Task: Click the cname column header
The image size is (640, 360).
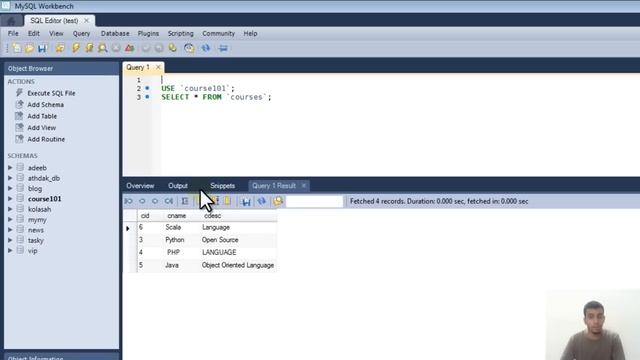Action: (176, 216)
